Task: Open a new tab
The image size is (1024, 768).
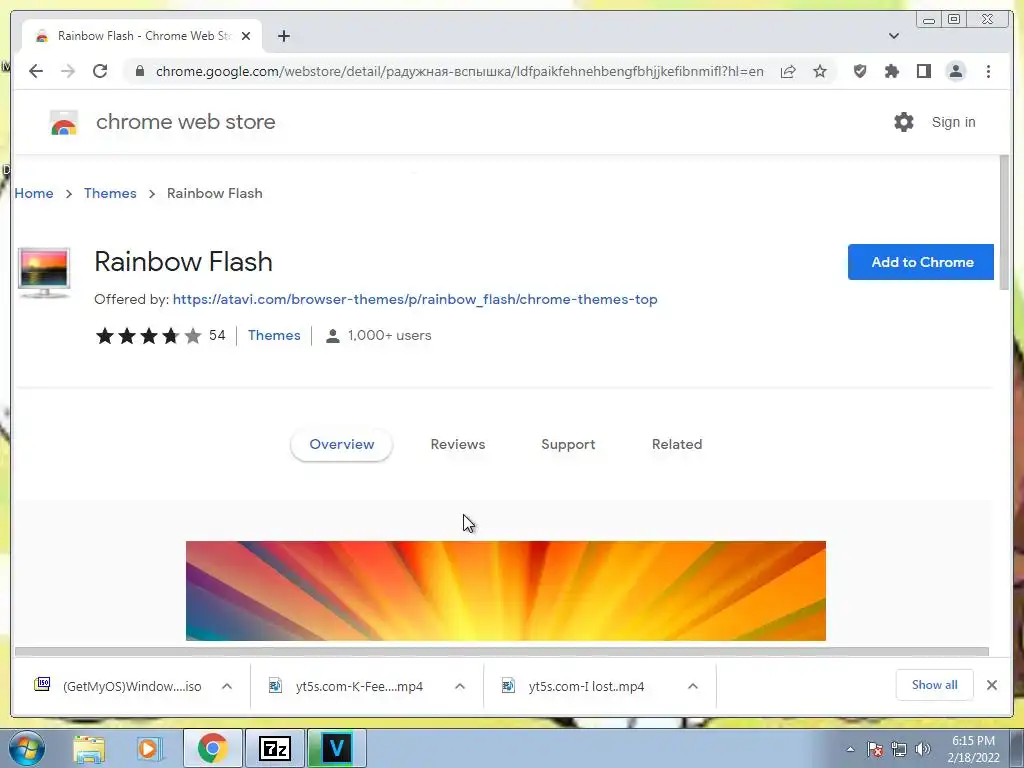Action: 283,36
